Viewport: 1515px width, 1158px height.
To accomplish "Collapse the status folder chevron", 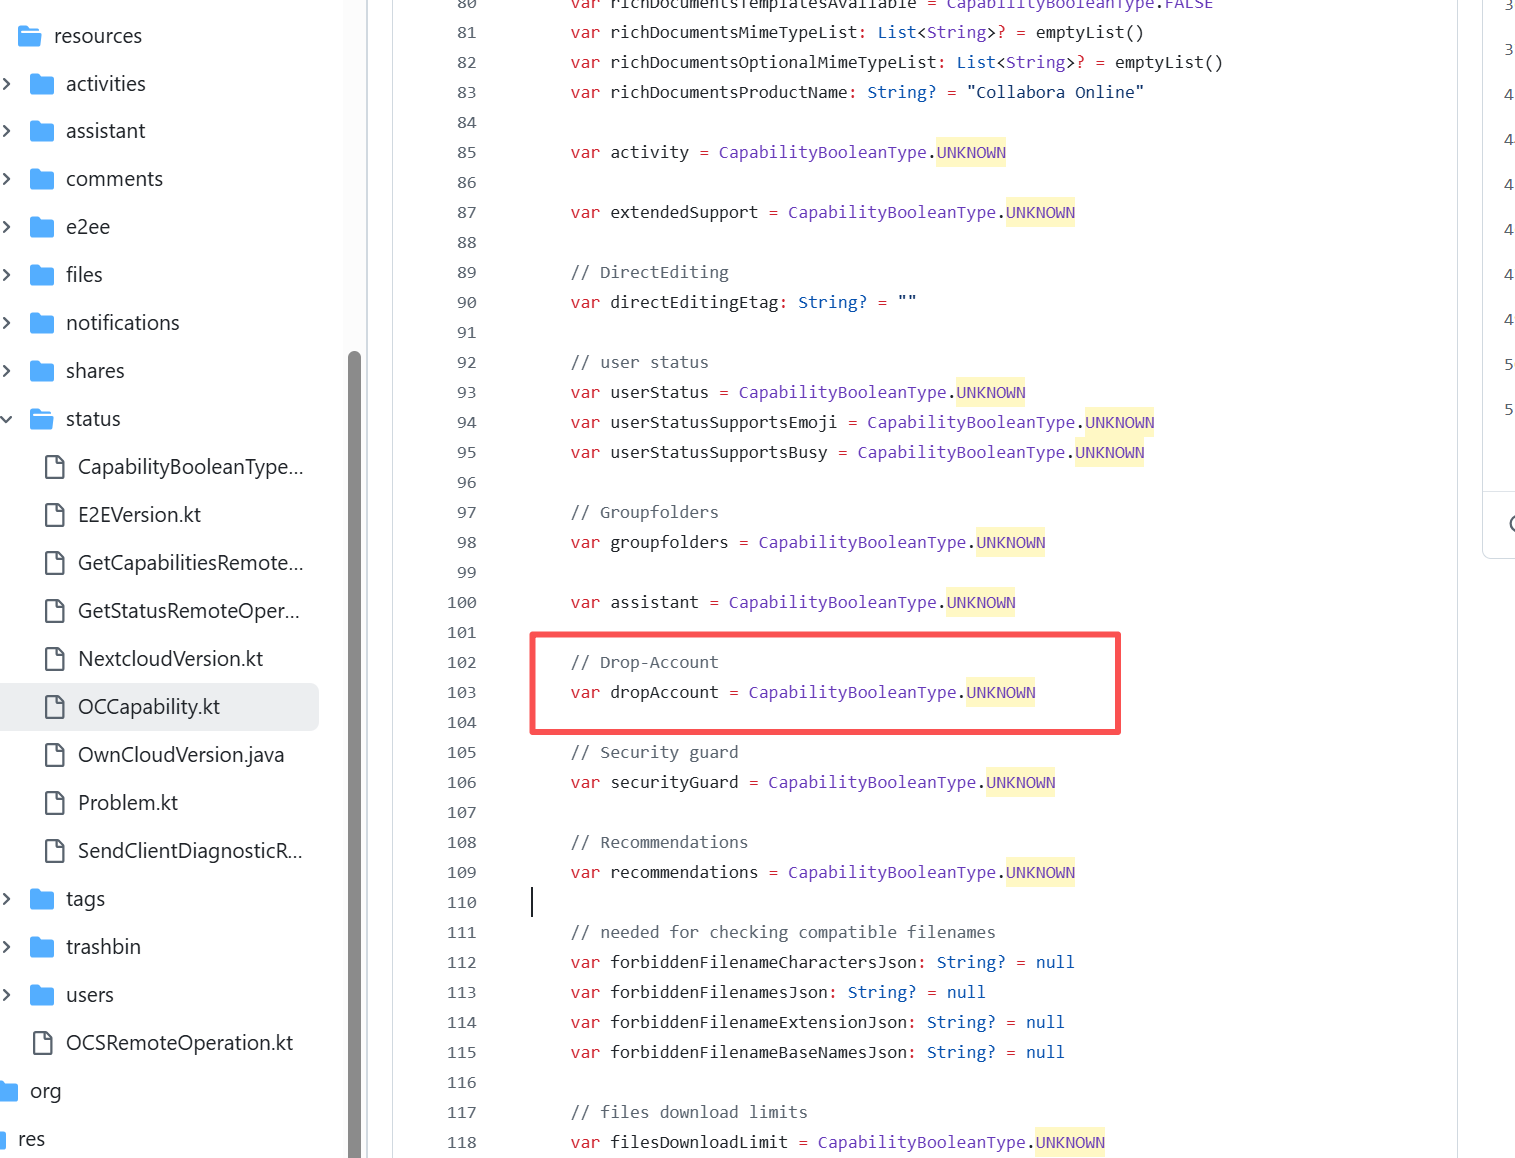I will [x=7, y=419].
